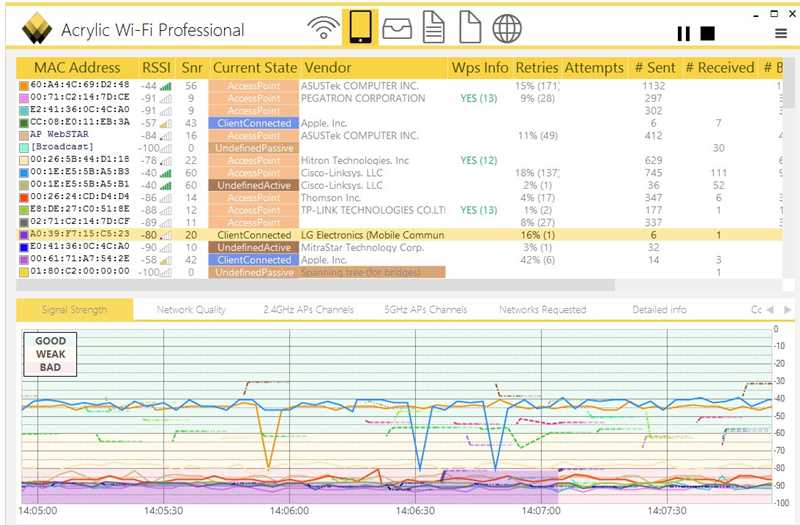The height and width of the screenshot is (525, 800).
Task: Open the Networks Requested tab
Action: pyautogui.click(x=542, y=310)
